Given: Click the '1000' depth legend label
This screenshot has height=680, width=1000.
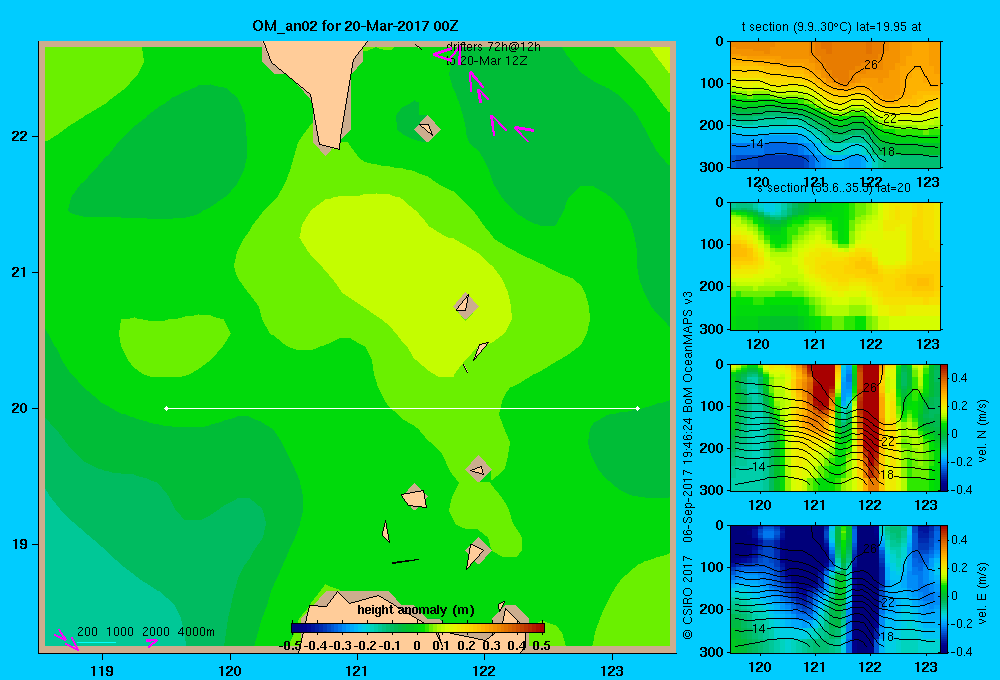Looking at the screenshot, I should [x=120, y=632].
